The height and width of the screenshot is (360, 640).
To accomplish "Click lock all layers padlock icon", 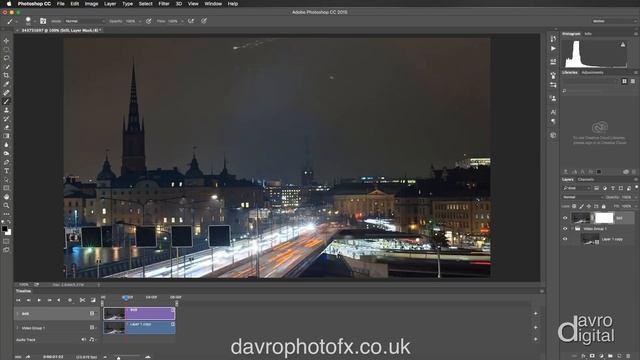I will pyautogui.click(x=604, y=207).
